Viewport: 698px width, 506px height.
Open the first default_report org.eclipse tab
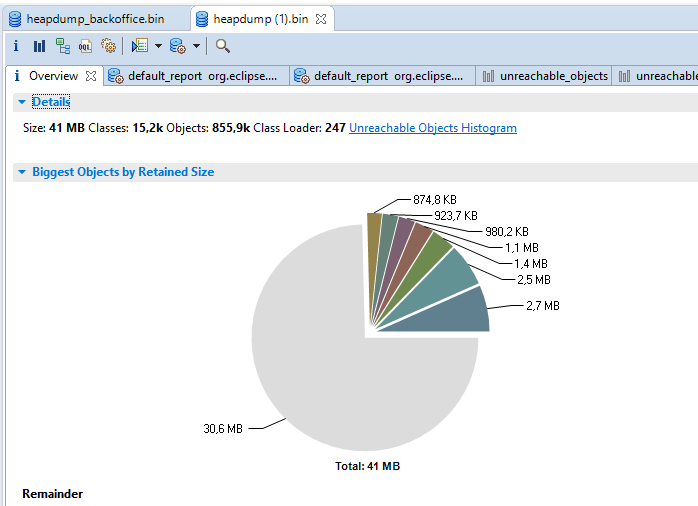196,77
